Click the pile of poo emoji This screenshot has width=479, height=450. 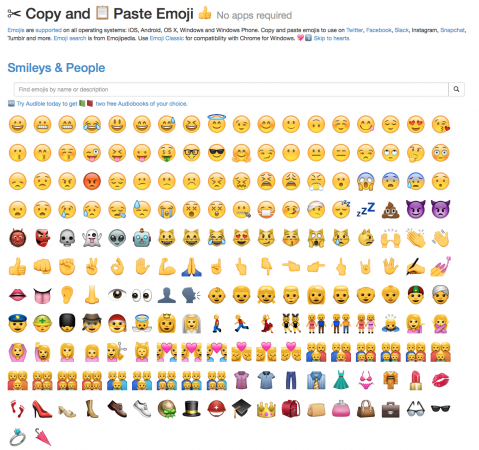[x=391, y=210]
